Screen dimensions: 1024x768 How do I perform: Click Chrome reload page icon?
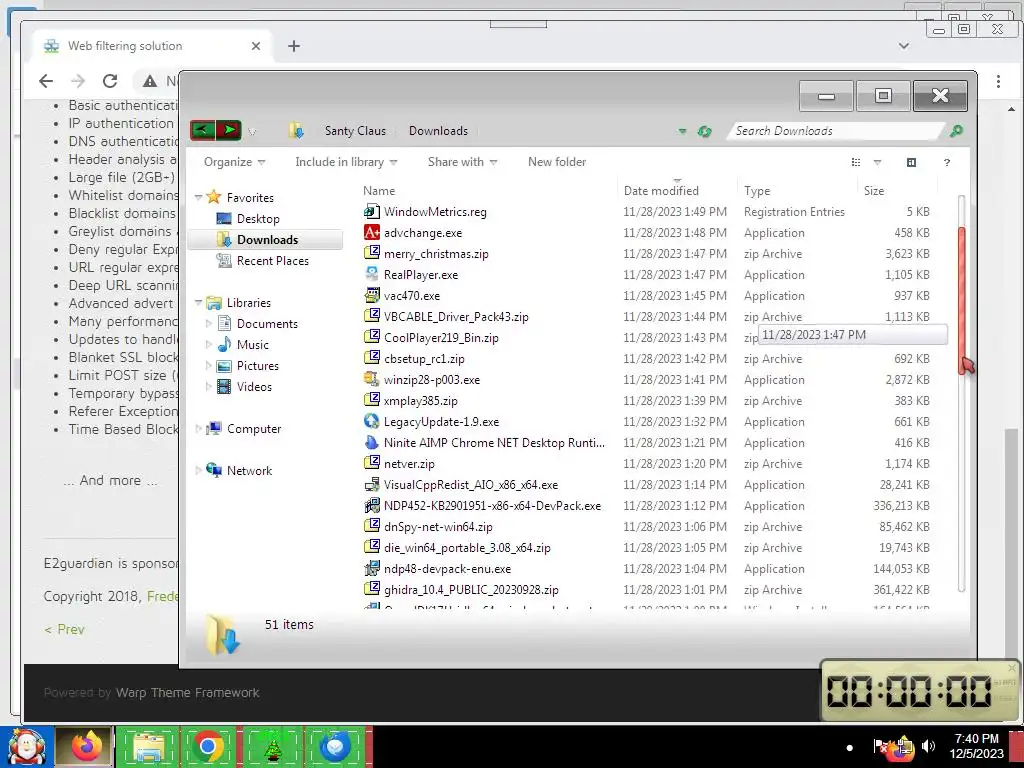(110, 81)
